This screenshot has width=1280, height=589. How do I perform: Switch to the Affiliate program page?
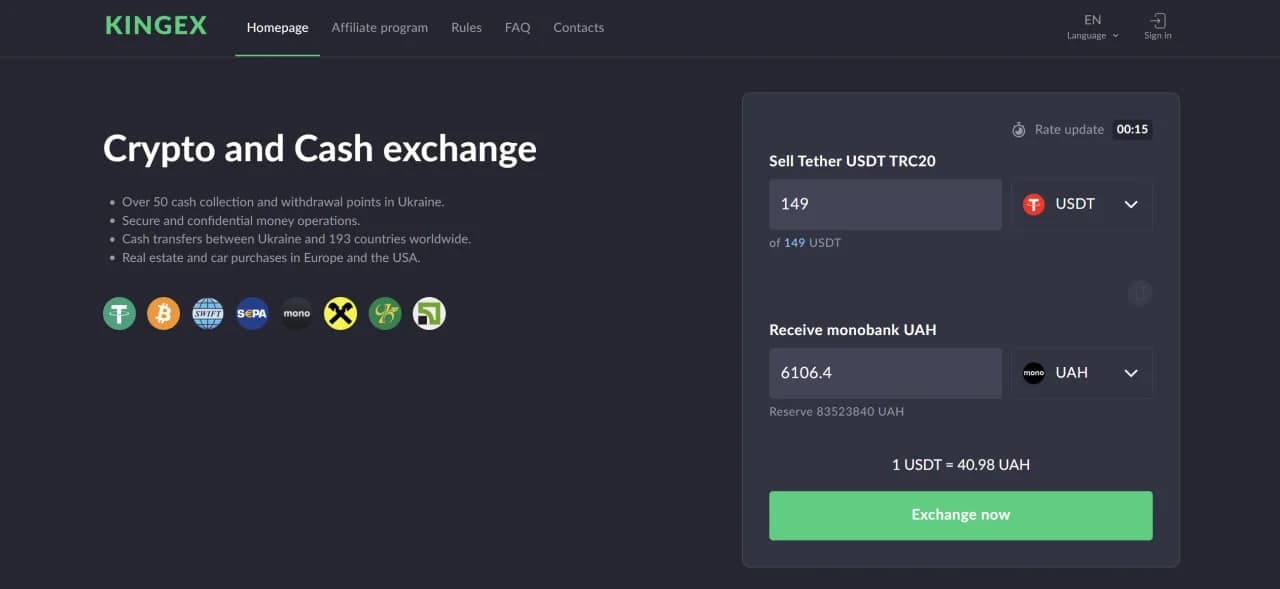coord(380,27)
